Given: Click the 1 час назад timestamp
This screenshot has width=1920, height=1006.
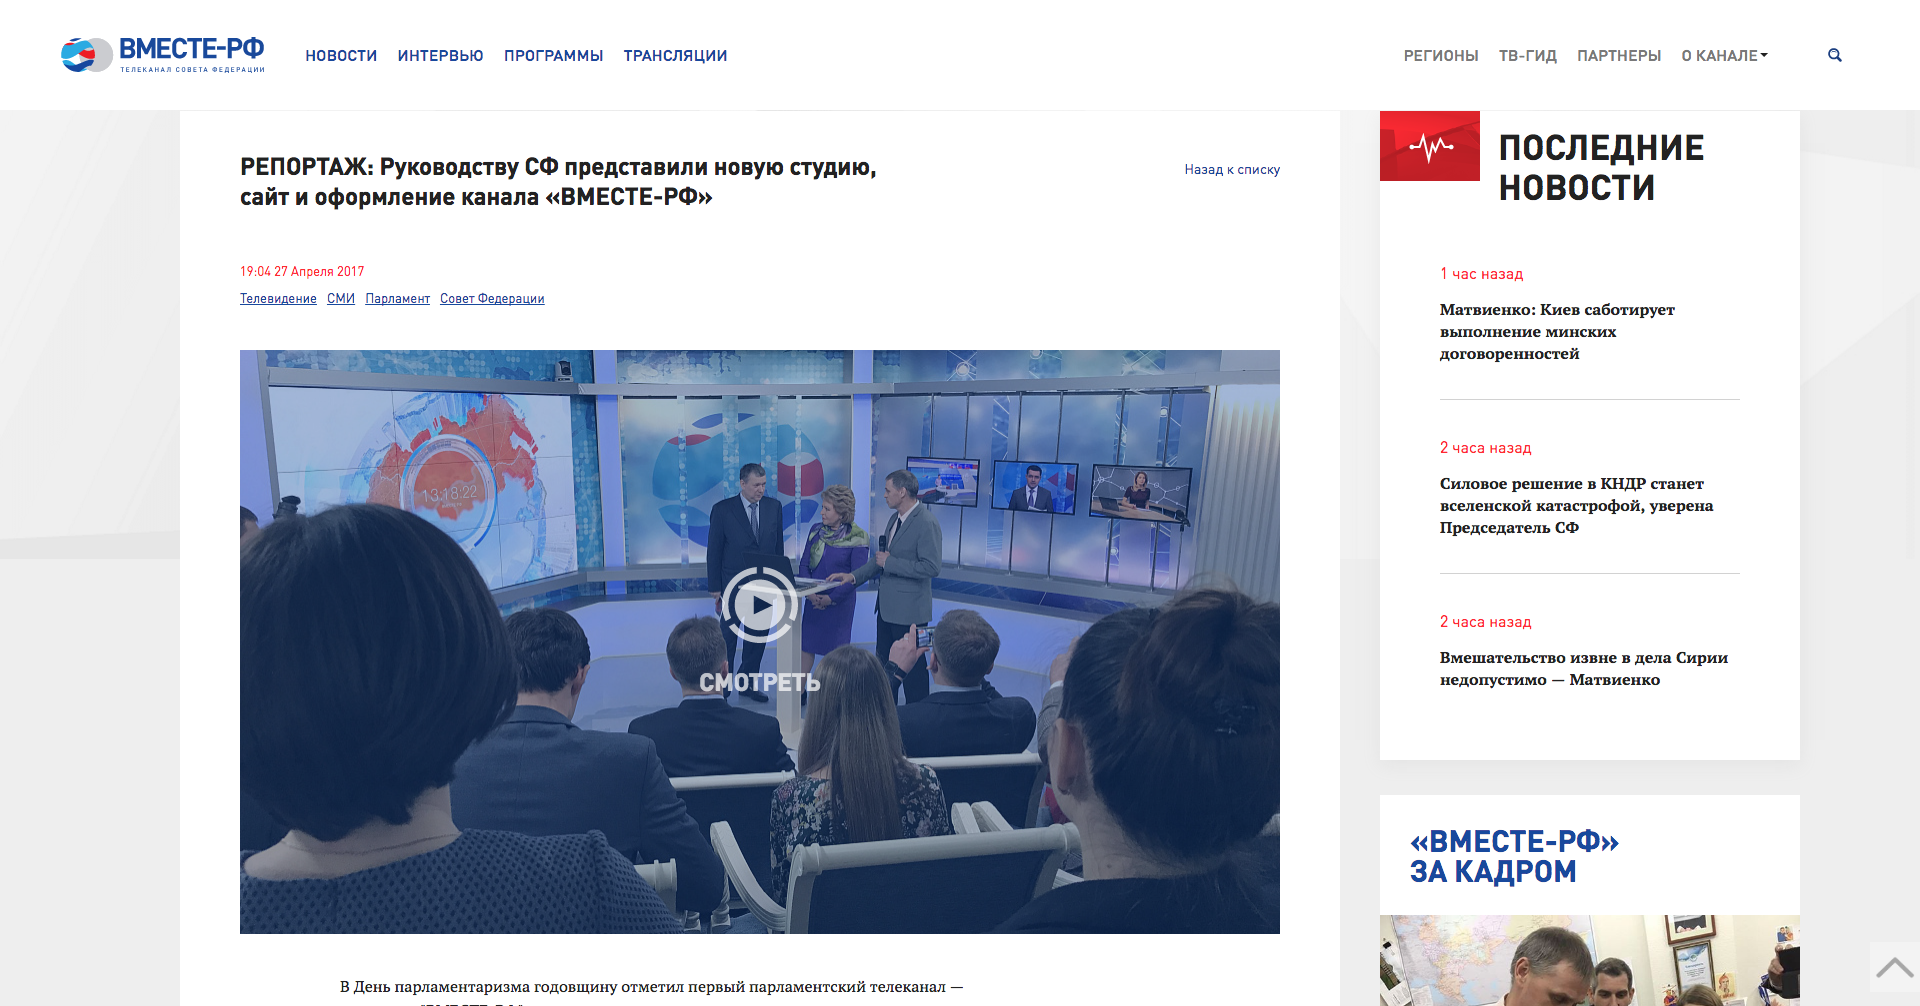Looking at the screenshot, I should [1481, 274].
